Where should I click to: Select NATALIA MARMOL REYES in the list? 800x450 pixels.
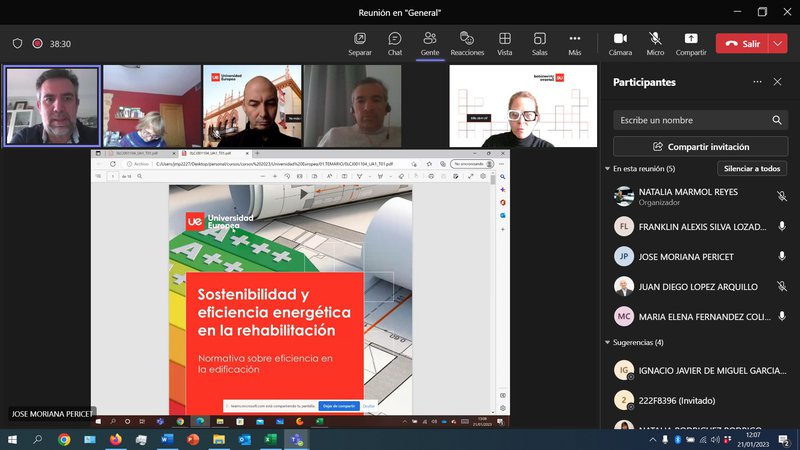click(x=688, y=192)
